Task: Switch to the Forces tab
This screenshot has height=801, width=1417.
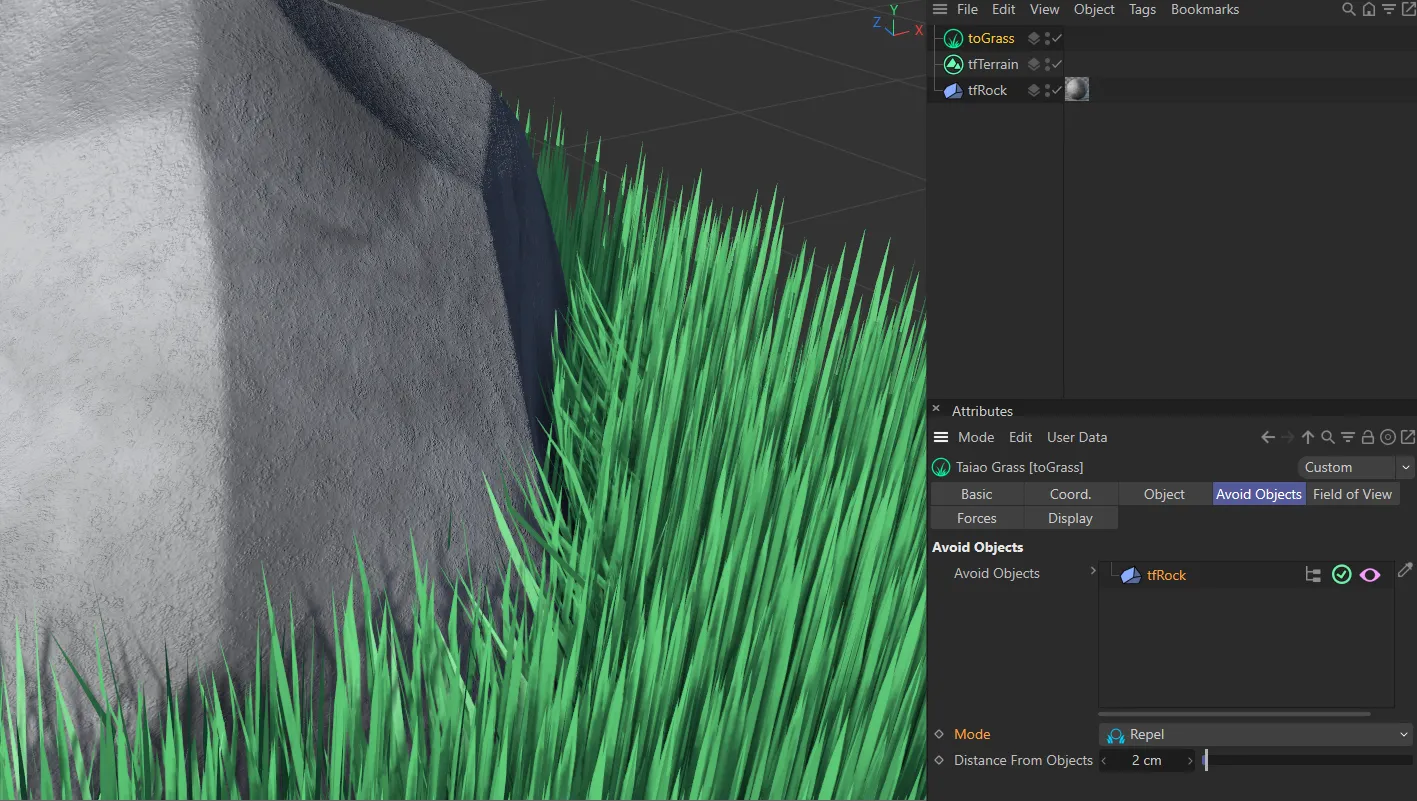Action: pyautogui.click(x=976, y=518)
